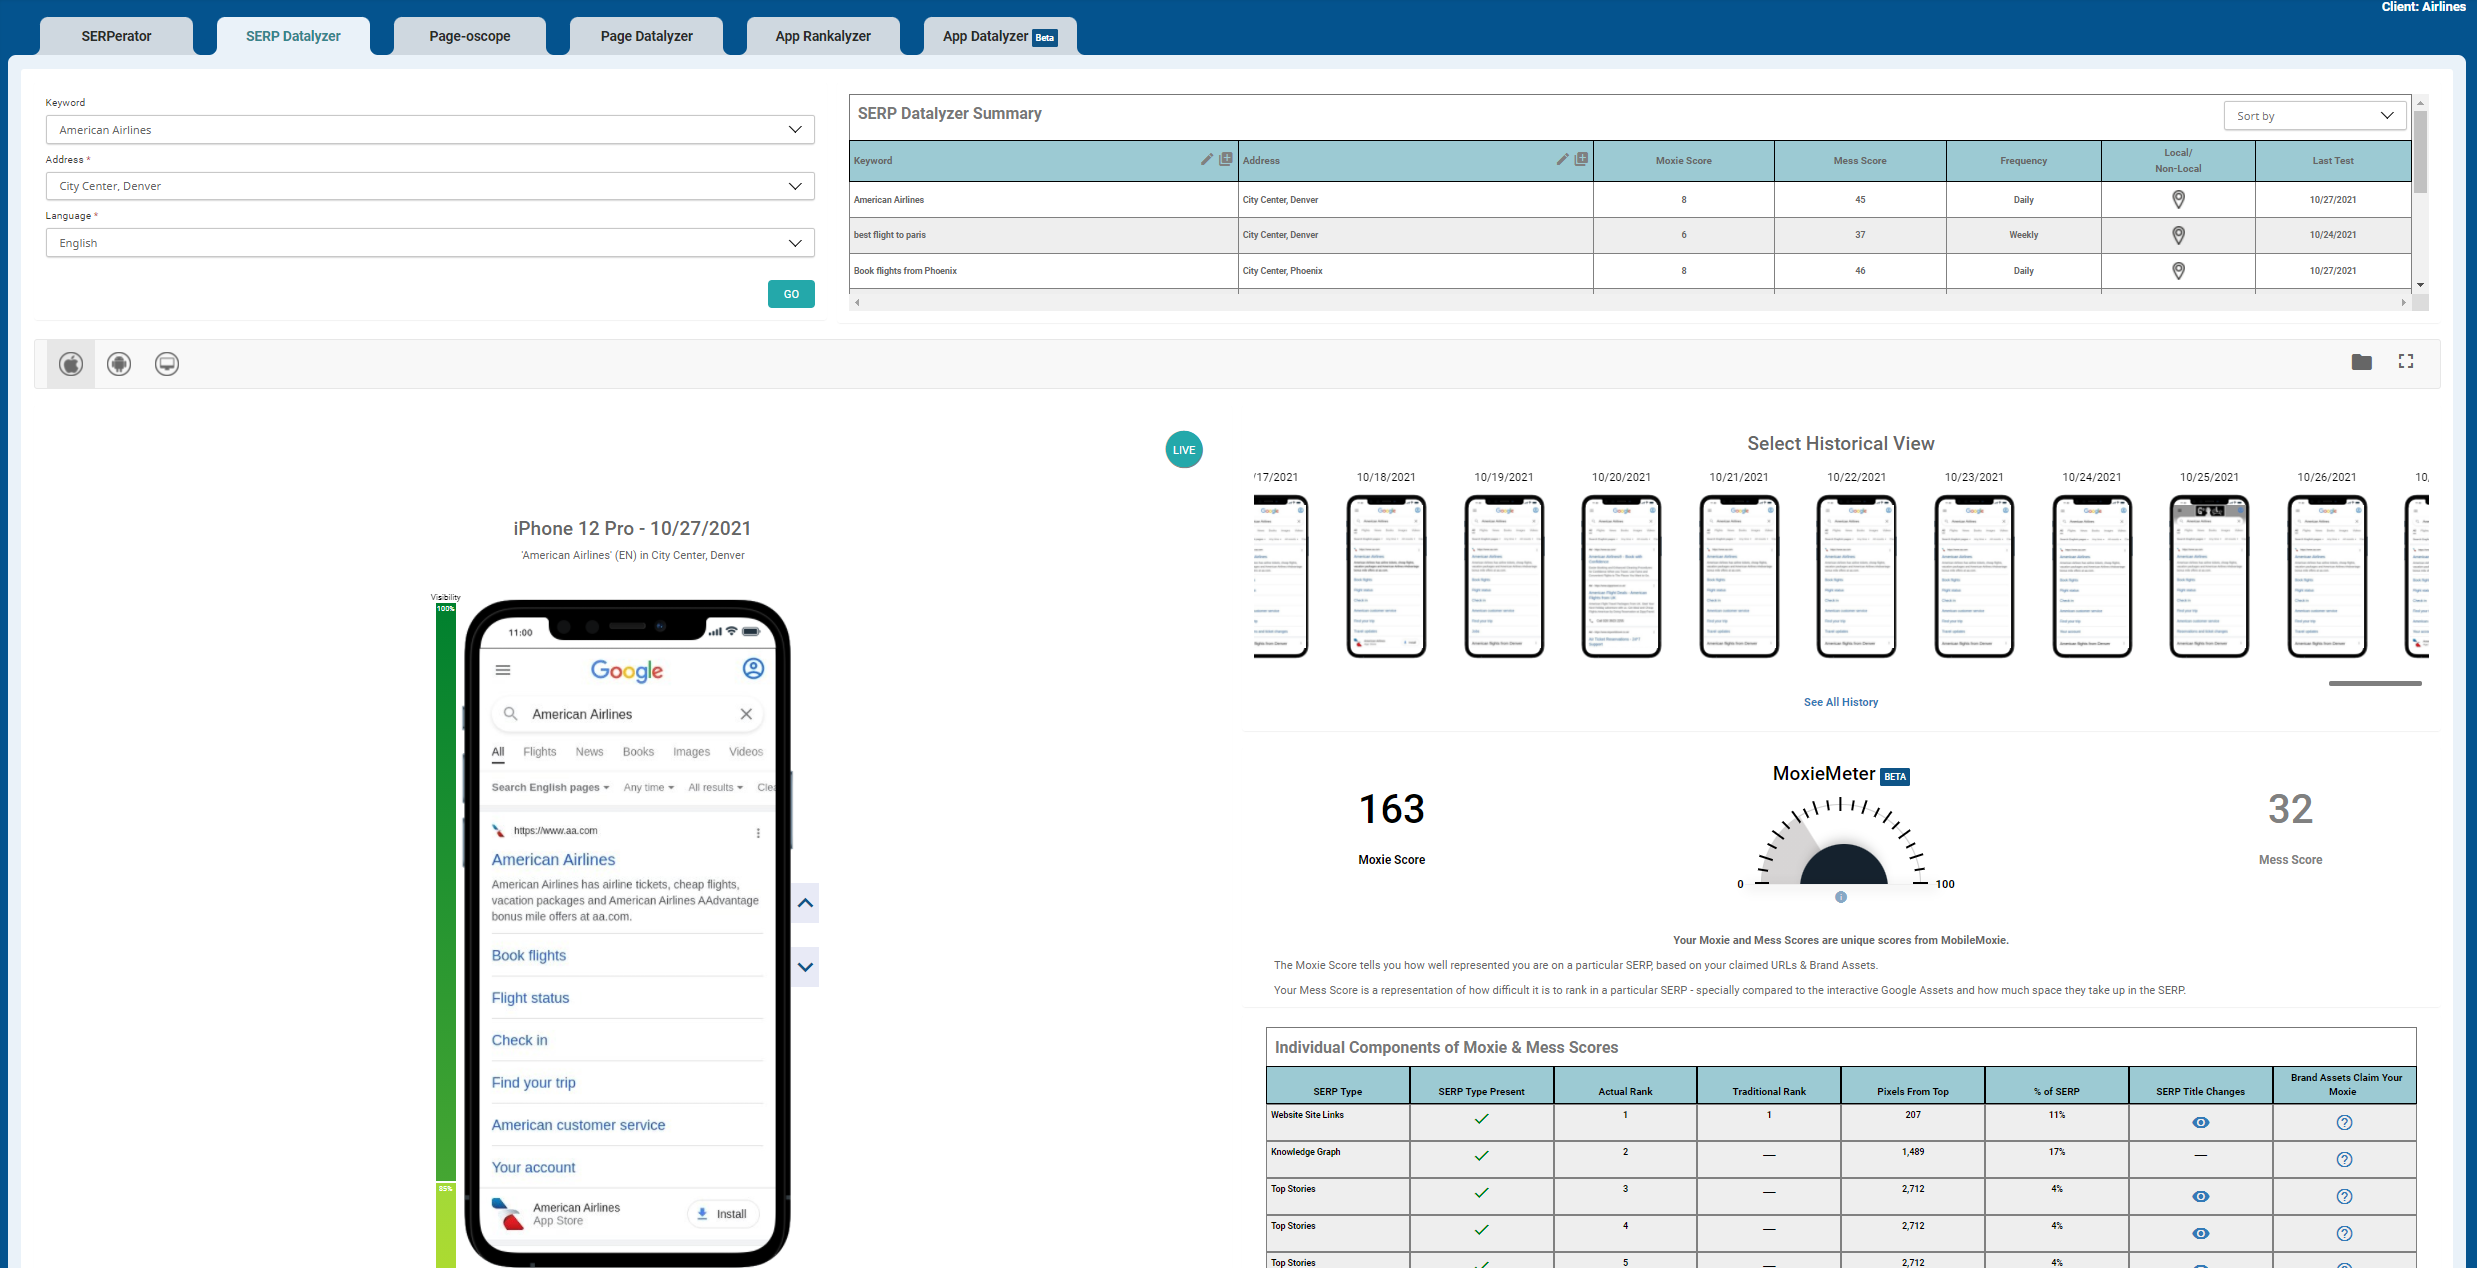Screen dimensions: 2477x1268
Task: Select the 10/25/2021 historical thumbnail
Action: (x=2209, y=576)
